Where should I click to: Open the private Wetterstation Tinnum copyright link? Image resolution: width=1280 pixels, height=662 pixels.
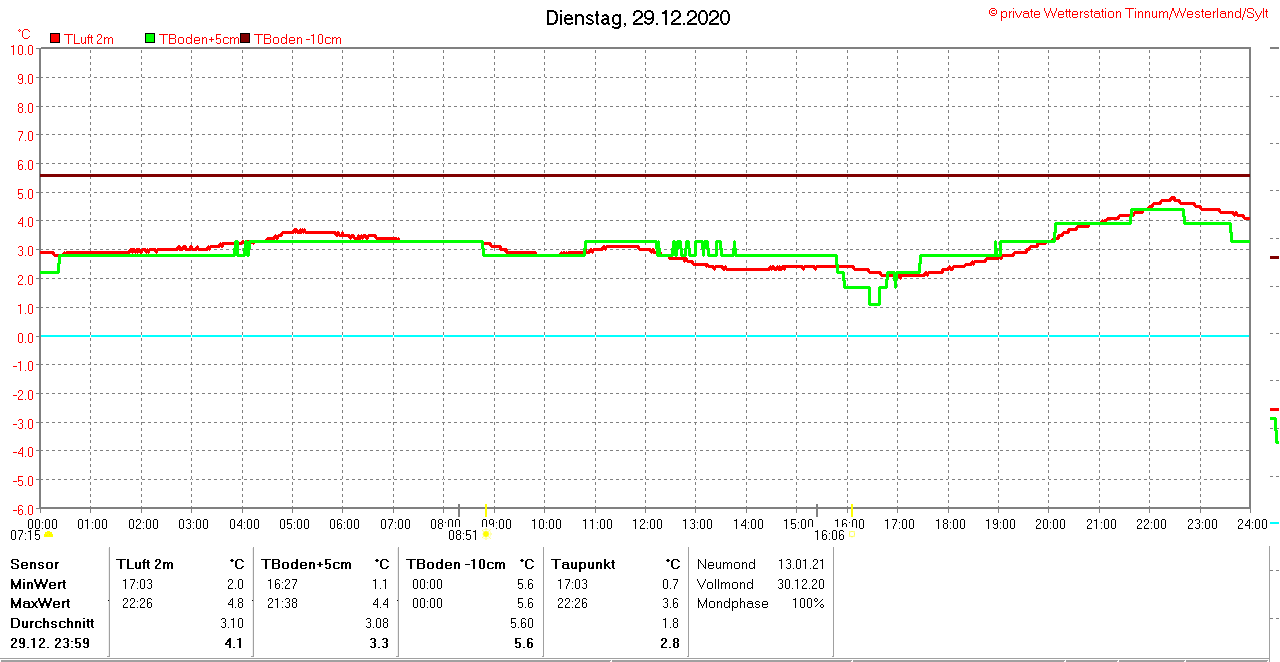(x=1128, y=13)
